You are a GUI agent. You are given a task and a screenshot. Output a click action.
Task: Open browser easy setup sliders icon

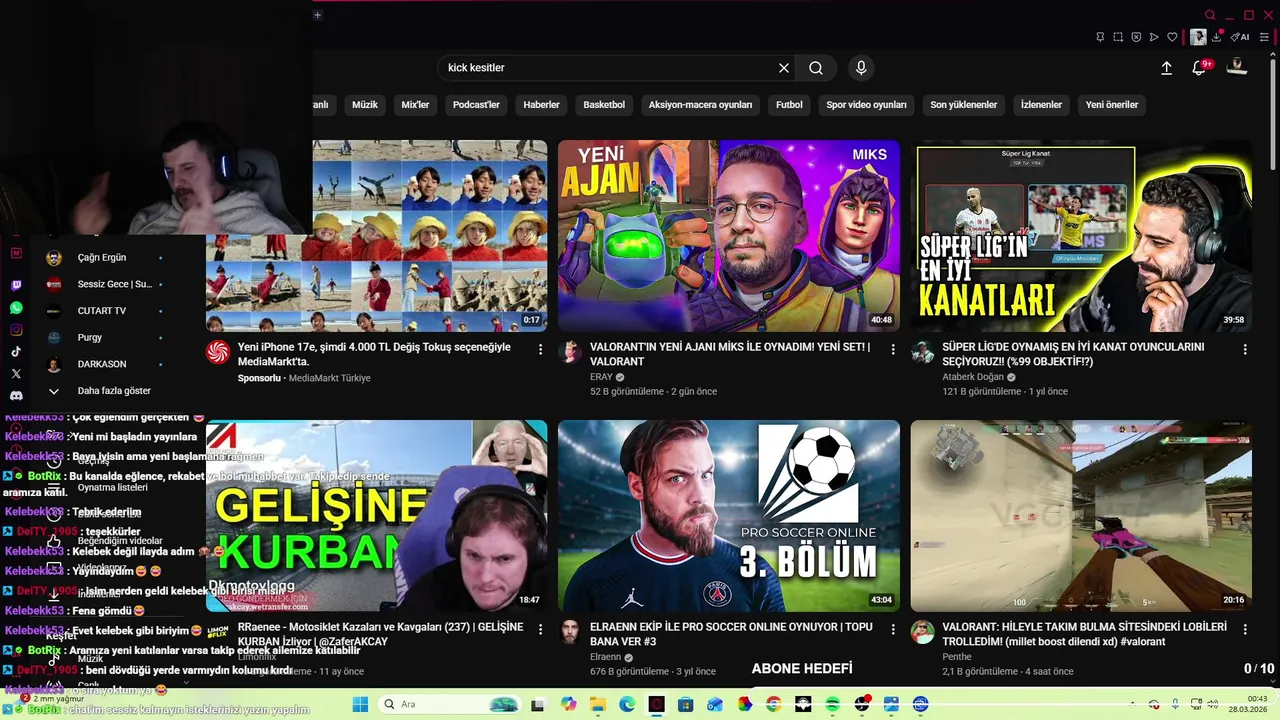click(x=1266, y=37)
